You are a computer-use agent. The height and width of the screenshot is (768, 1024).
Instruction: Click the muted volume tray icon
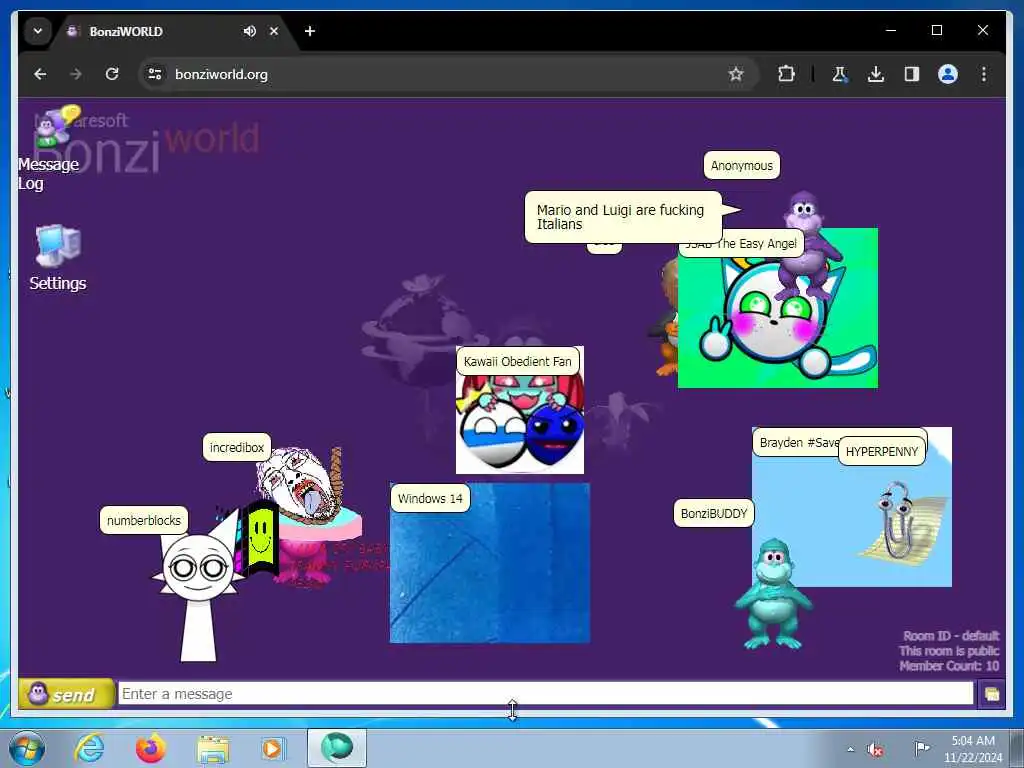(875, 749)
